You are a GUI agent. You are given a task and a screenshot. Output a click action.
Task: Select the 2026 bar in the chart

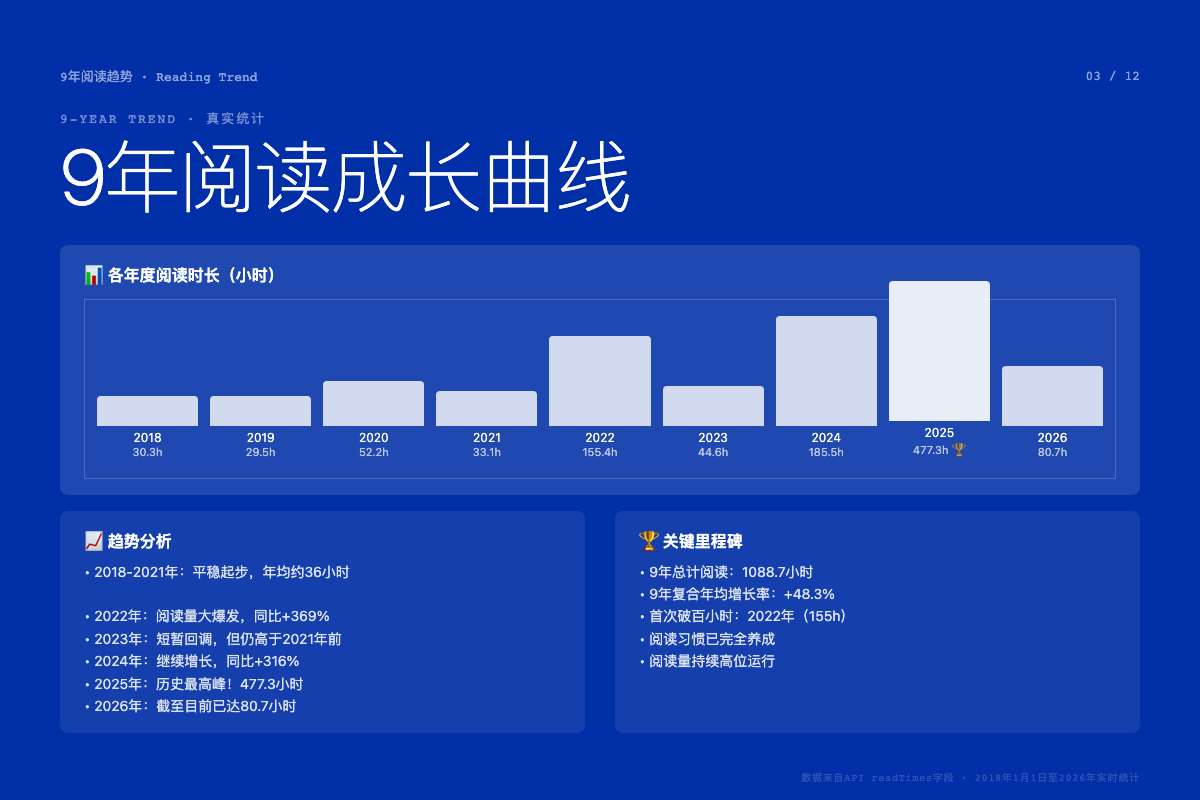[1052, 396]
